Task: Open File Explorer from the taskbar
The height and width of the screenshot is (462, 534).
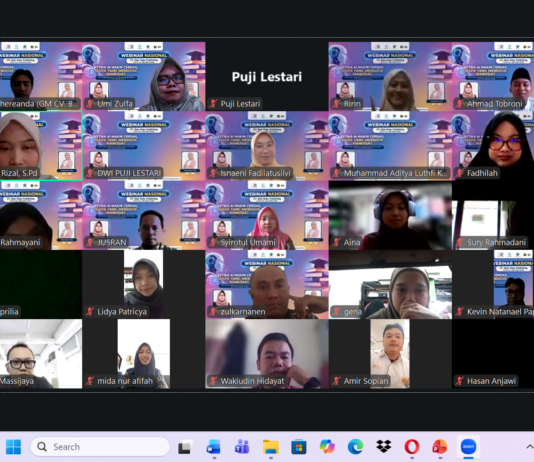Action: [x=271, y=447]
